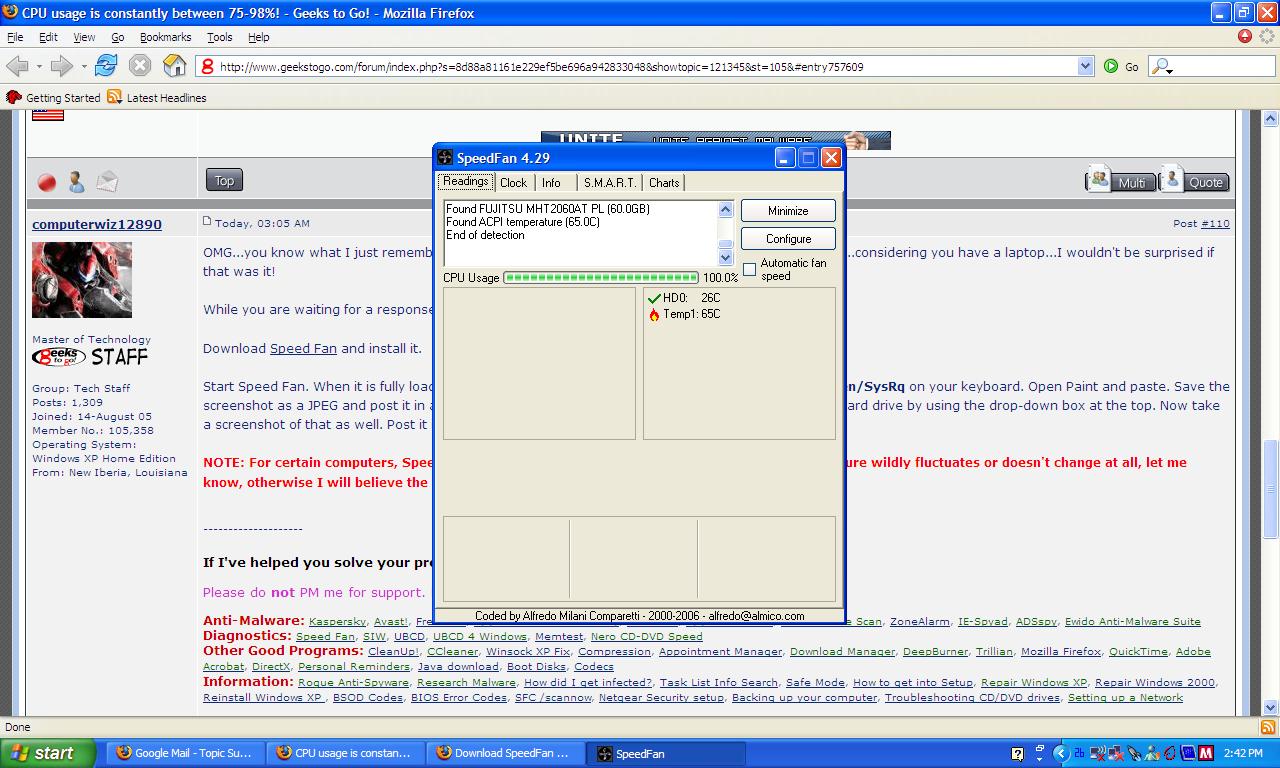Go to the Firefox Home page icon
1280x768 pixels.
175,66
